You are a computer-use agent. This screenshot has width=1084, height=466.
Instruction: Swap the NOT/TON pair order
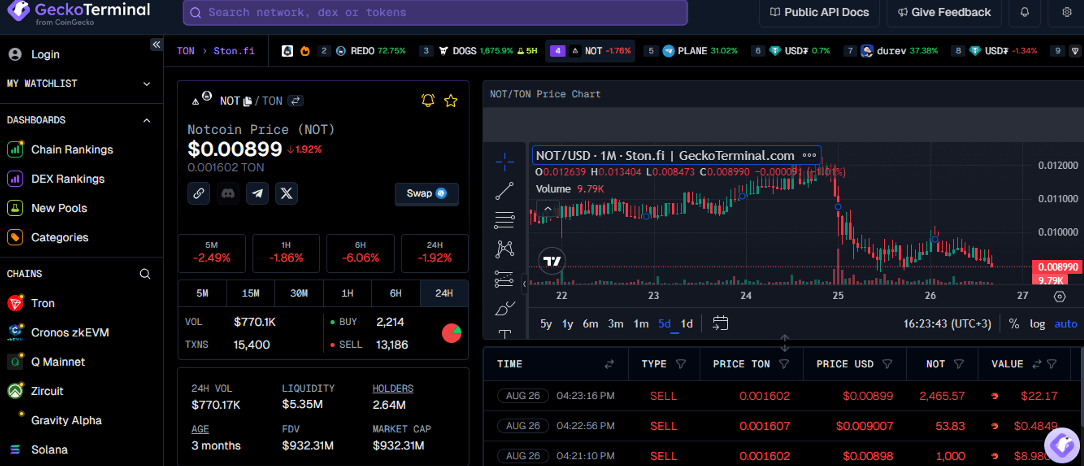(296, 101)
